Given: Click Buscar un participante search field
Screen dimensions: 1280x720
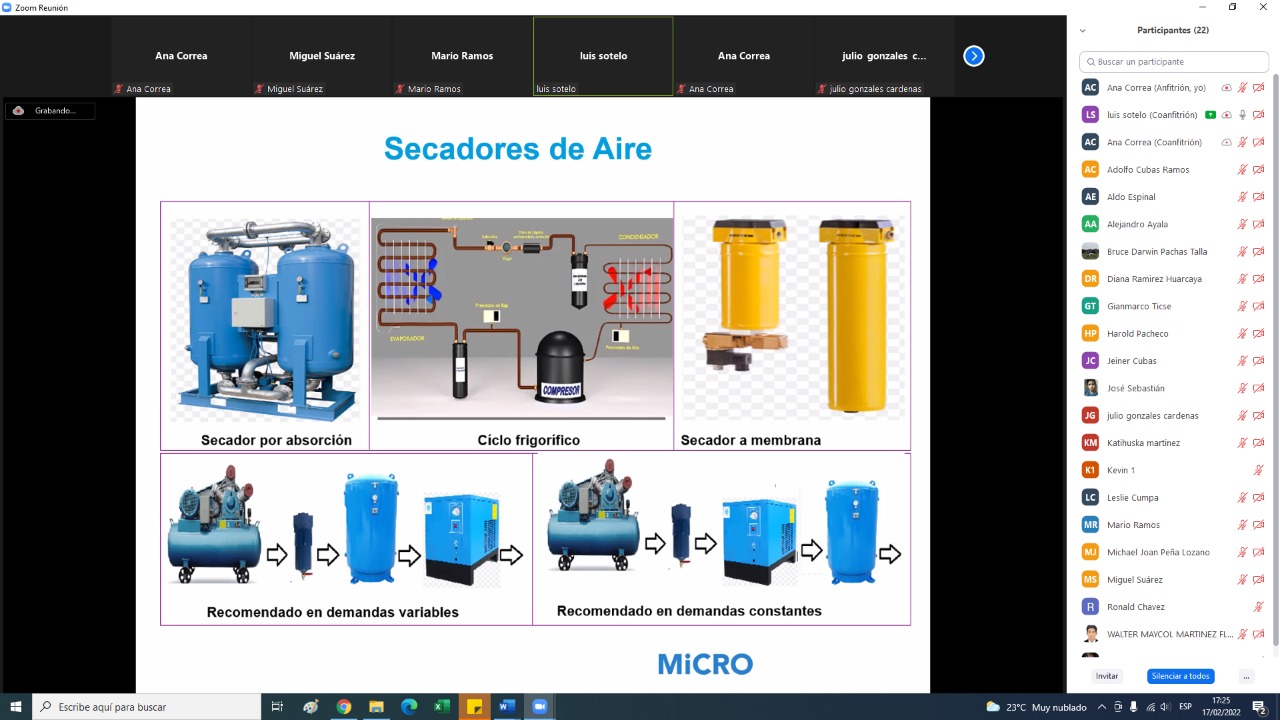Looking at the screenshot, I should (1174, 62).
